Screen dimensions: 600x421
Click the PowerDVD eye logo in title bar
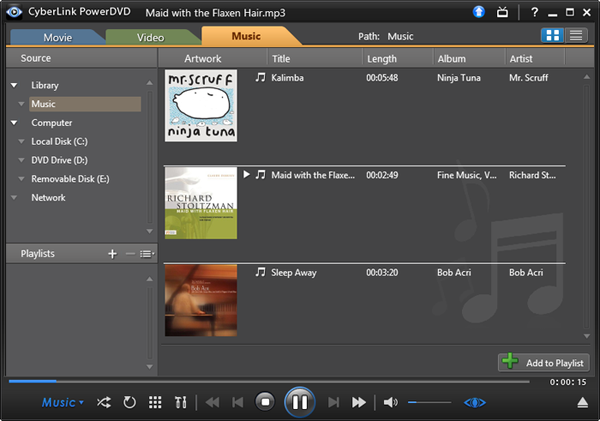click(15, 12)
